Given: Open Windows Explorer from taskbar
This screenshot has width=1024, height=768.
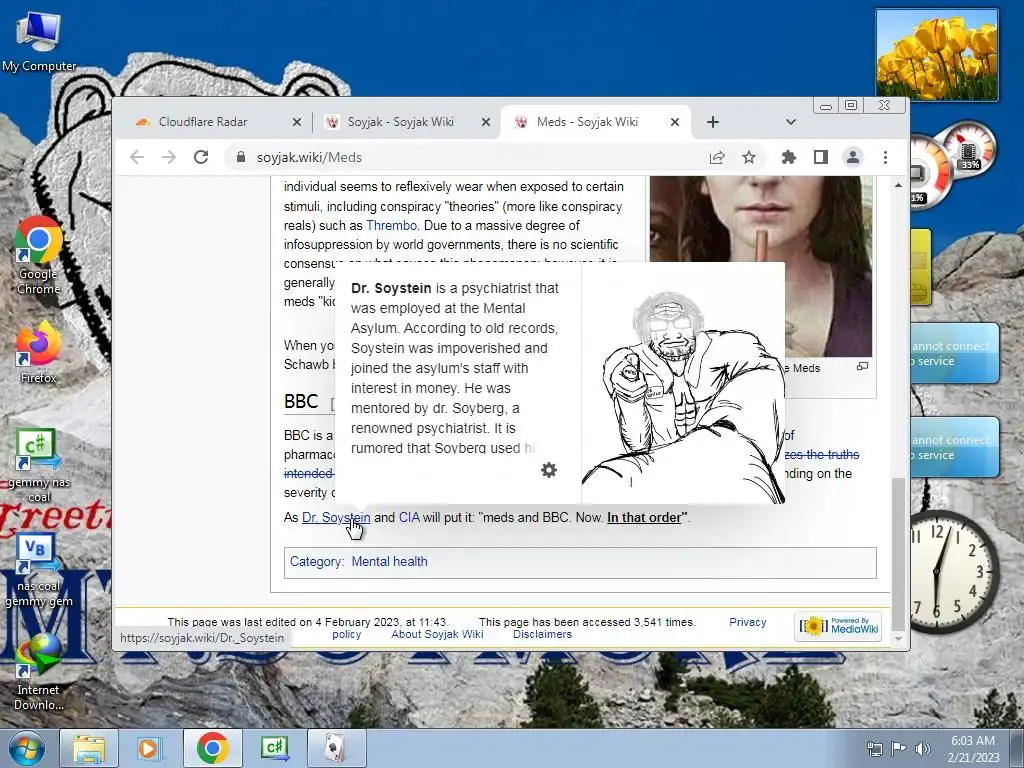Looking at the screenshot, I should coord(89,748).
